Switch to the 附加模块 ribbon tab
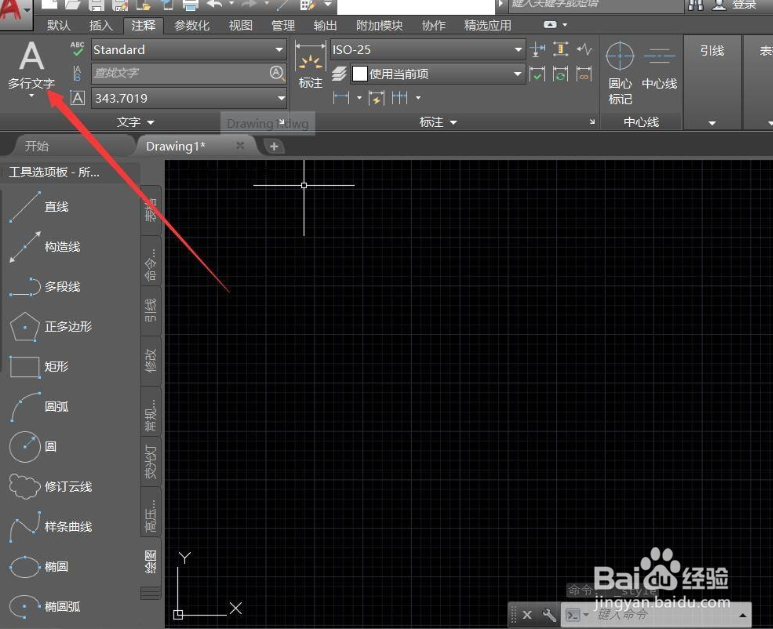 [380, 25]
